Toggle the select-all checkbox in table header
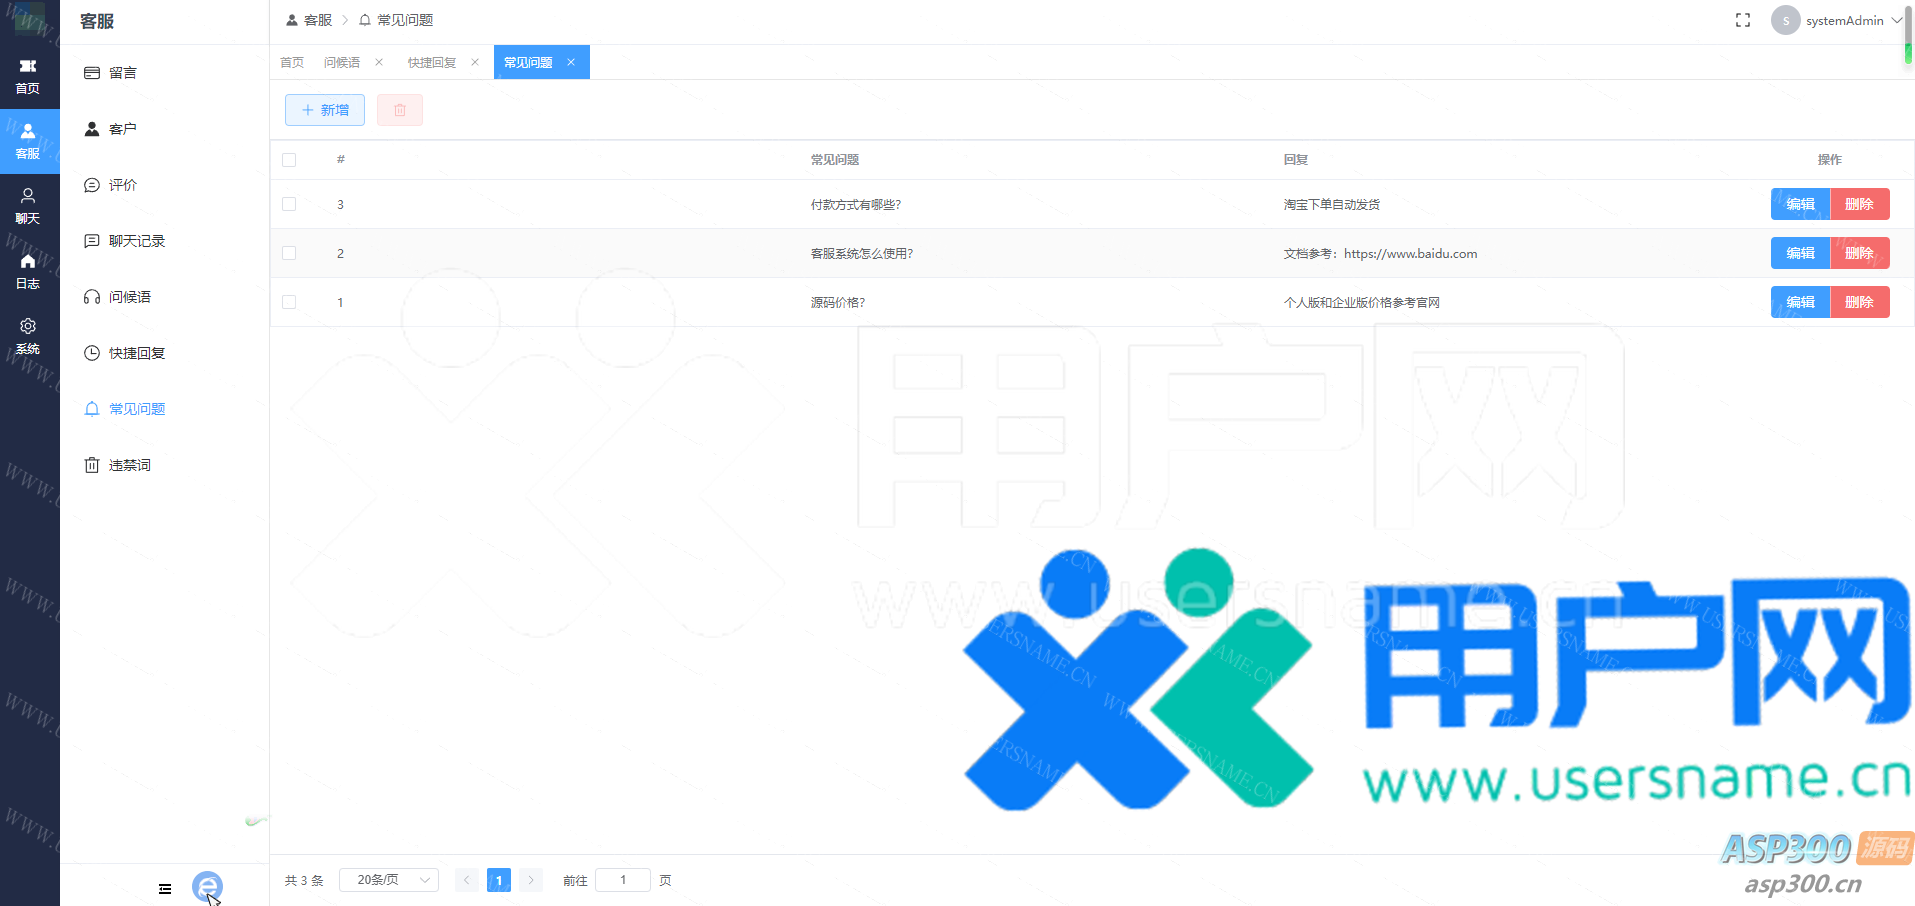The height and width of the screenshot is (906, 1915). [289, 160]
